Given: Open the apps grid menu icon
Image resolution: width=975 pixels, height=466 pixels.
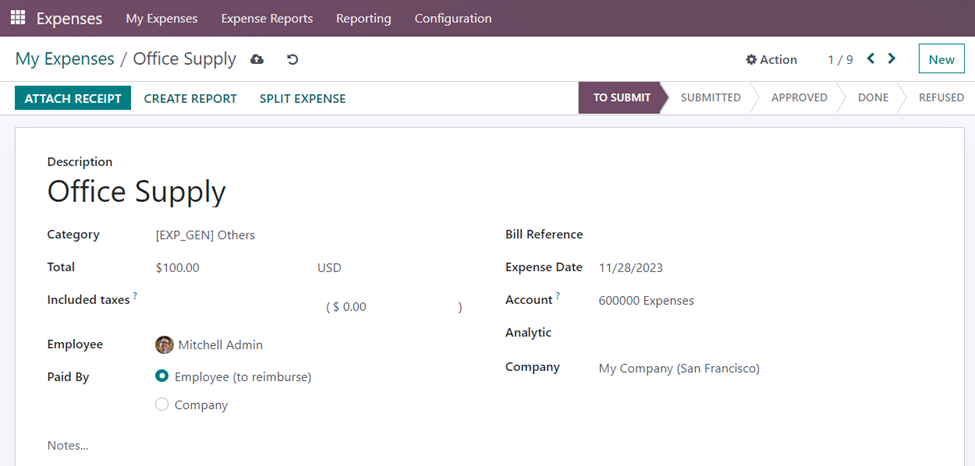Looking at the screenshot, I should (x=18, y=18).
